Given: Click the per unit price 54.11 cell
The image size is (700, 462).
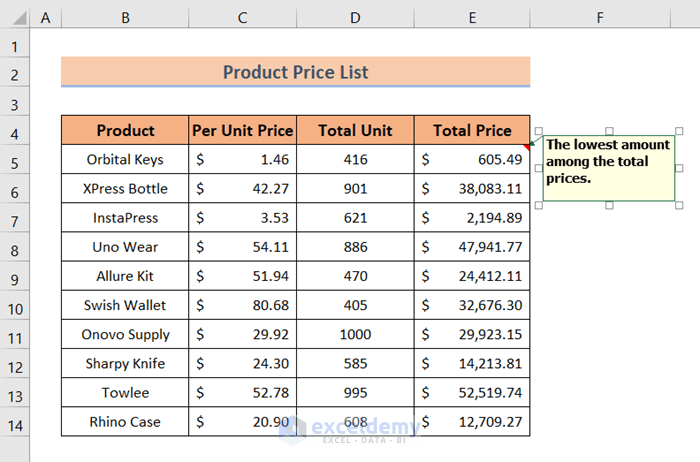Looking at the screenshot, I should tap(243, 247).
